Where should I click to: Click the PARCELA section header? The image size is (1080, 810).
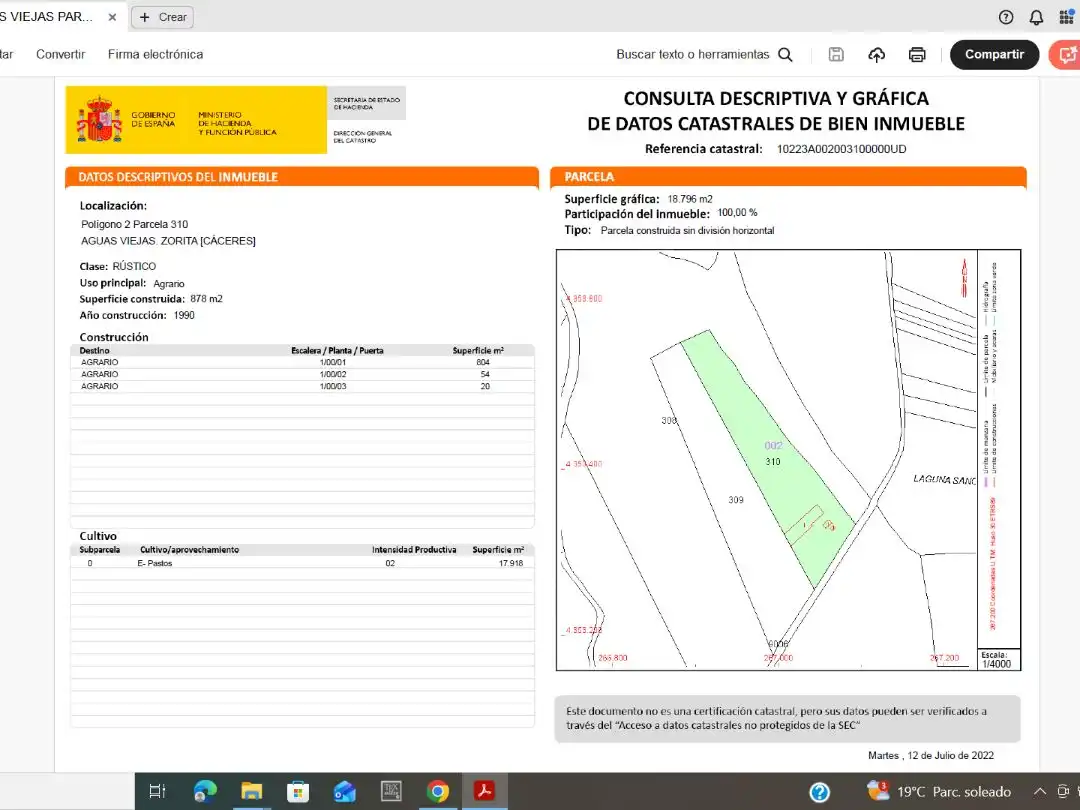point(788,177)
